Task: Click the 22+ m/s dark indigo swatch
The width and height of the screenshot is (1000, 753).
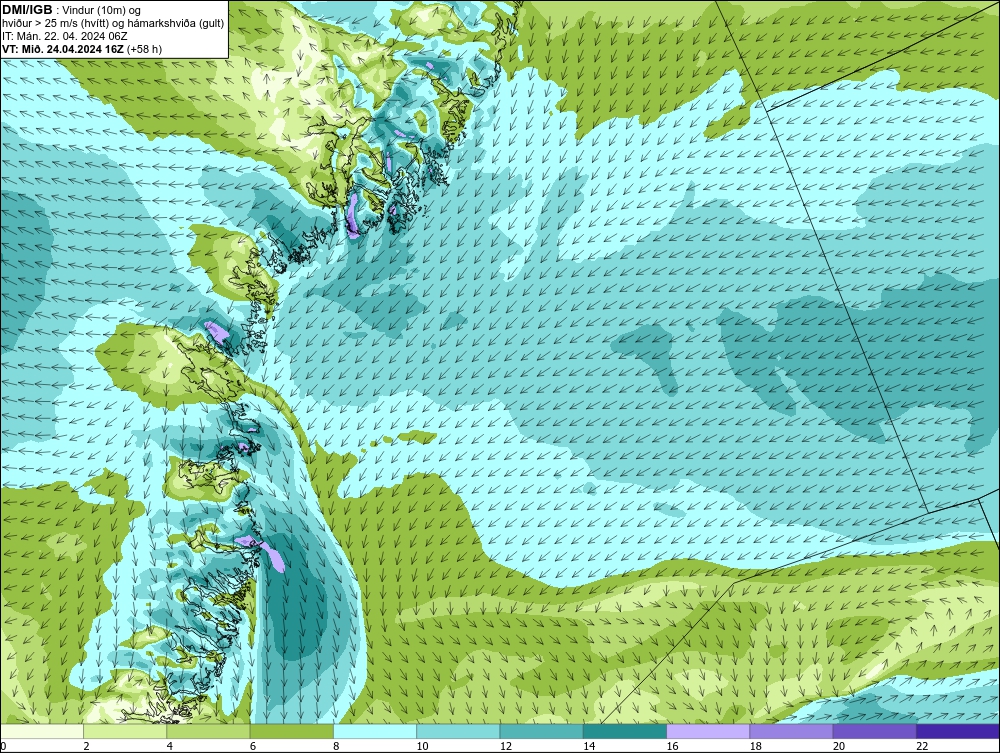Action: (958, 731)
